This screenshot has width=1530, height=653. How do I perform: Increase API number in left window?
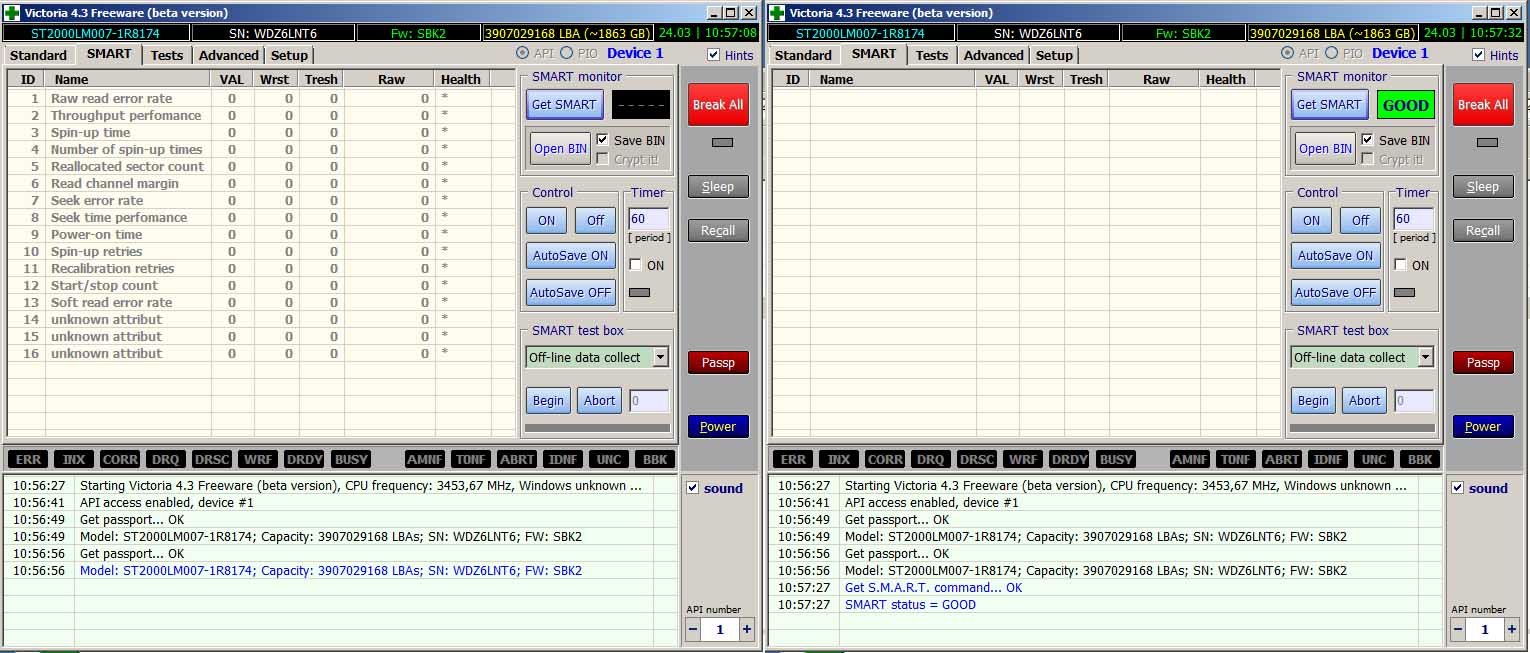[746, 629]
